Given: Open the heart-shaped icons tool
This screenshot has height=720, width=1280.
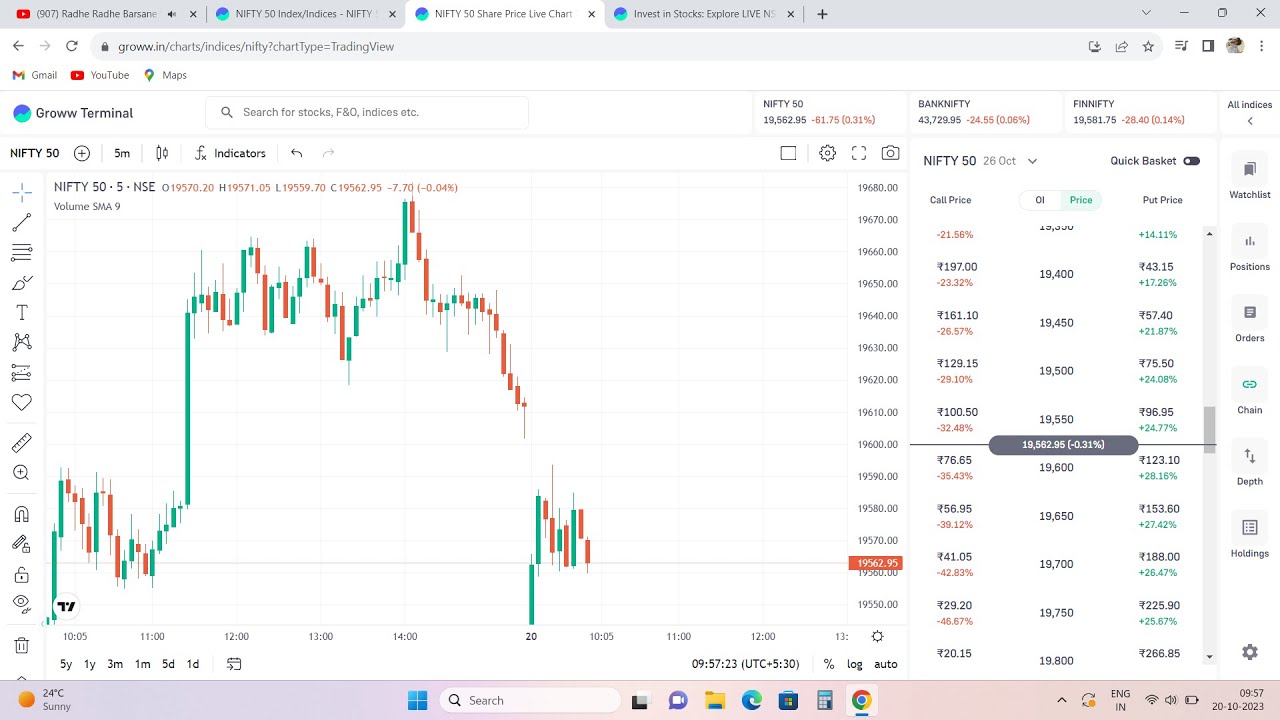Looking at the screenshot, I should [22, 402].
